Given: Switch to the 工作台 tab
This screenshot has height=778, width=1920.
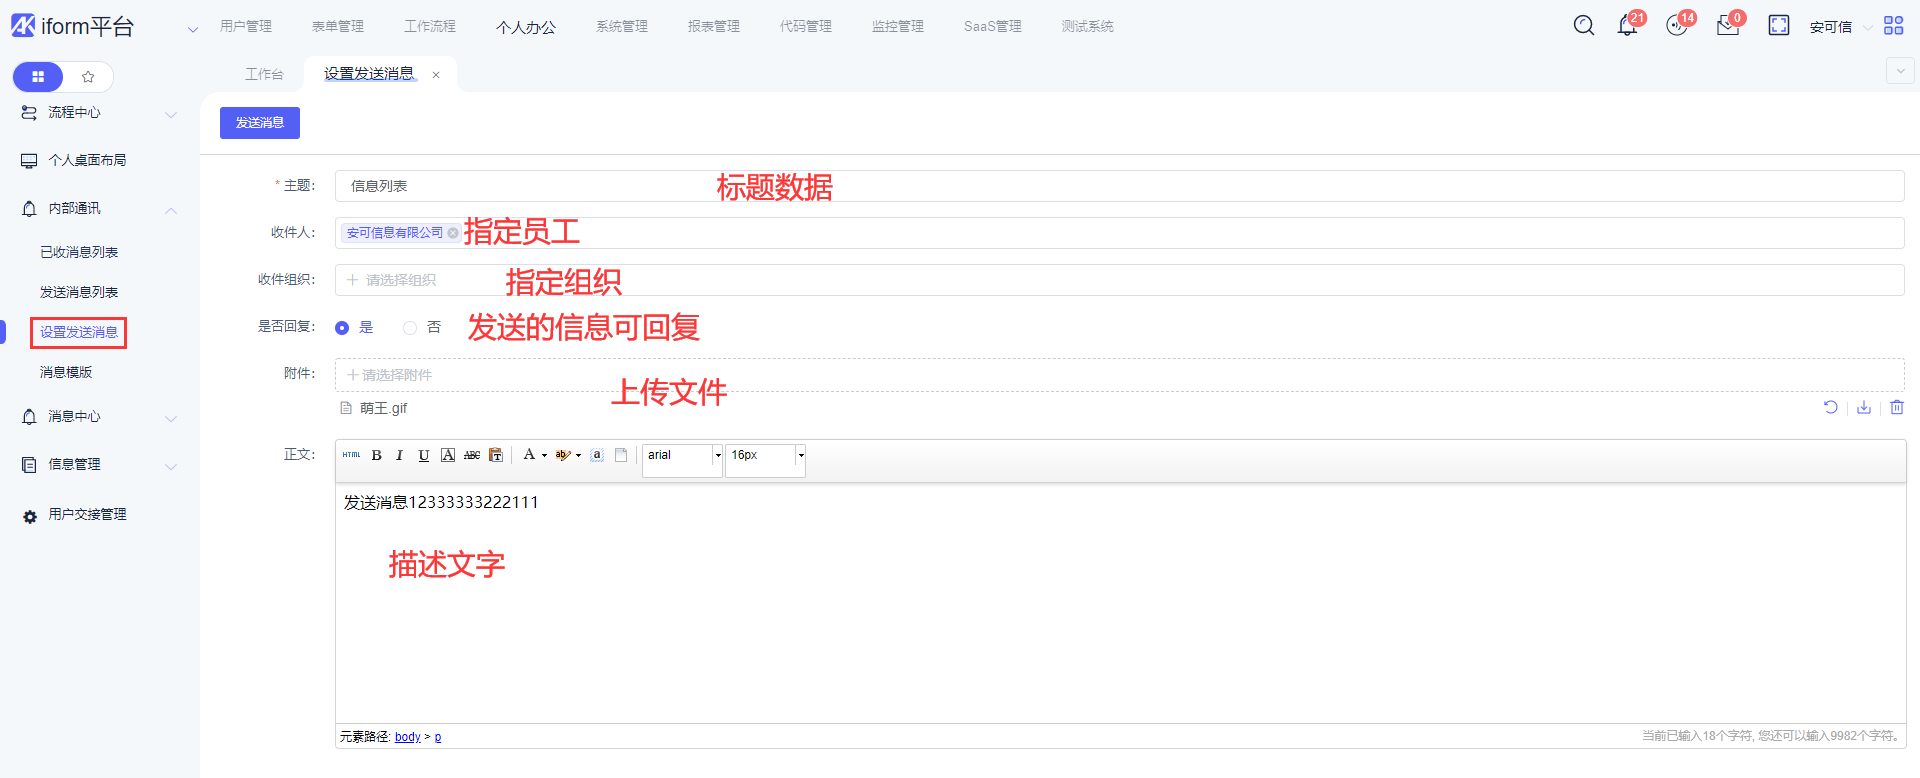Looking at the screenshot, I should click(x=264, y=74).
